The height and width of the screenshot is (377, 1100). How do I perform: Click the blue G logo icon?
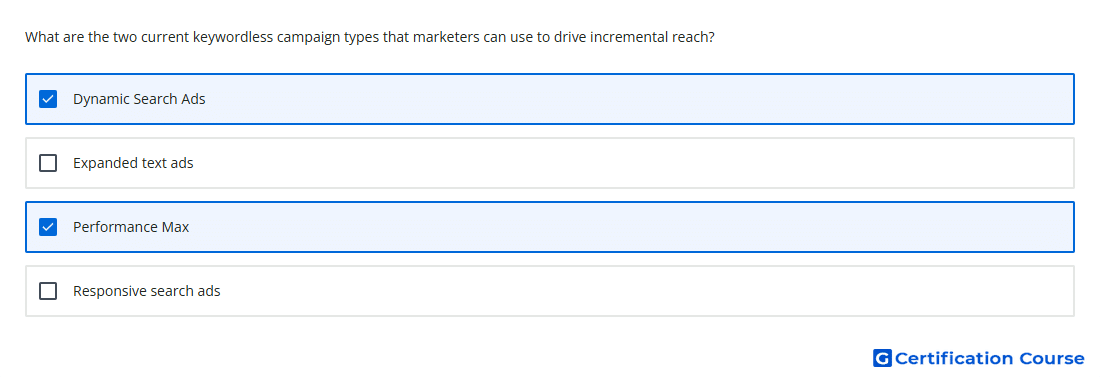[882, 358]
